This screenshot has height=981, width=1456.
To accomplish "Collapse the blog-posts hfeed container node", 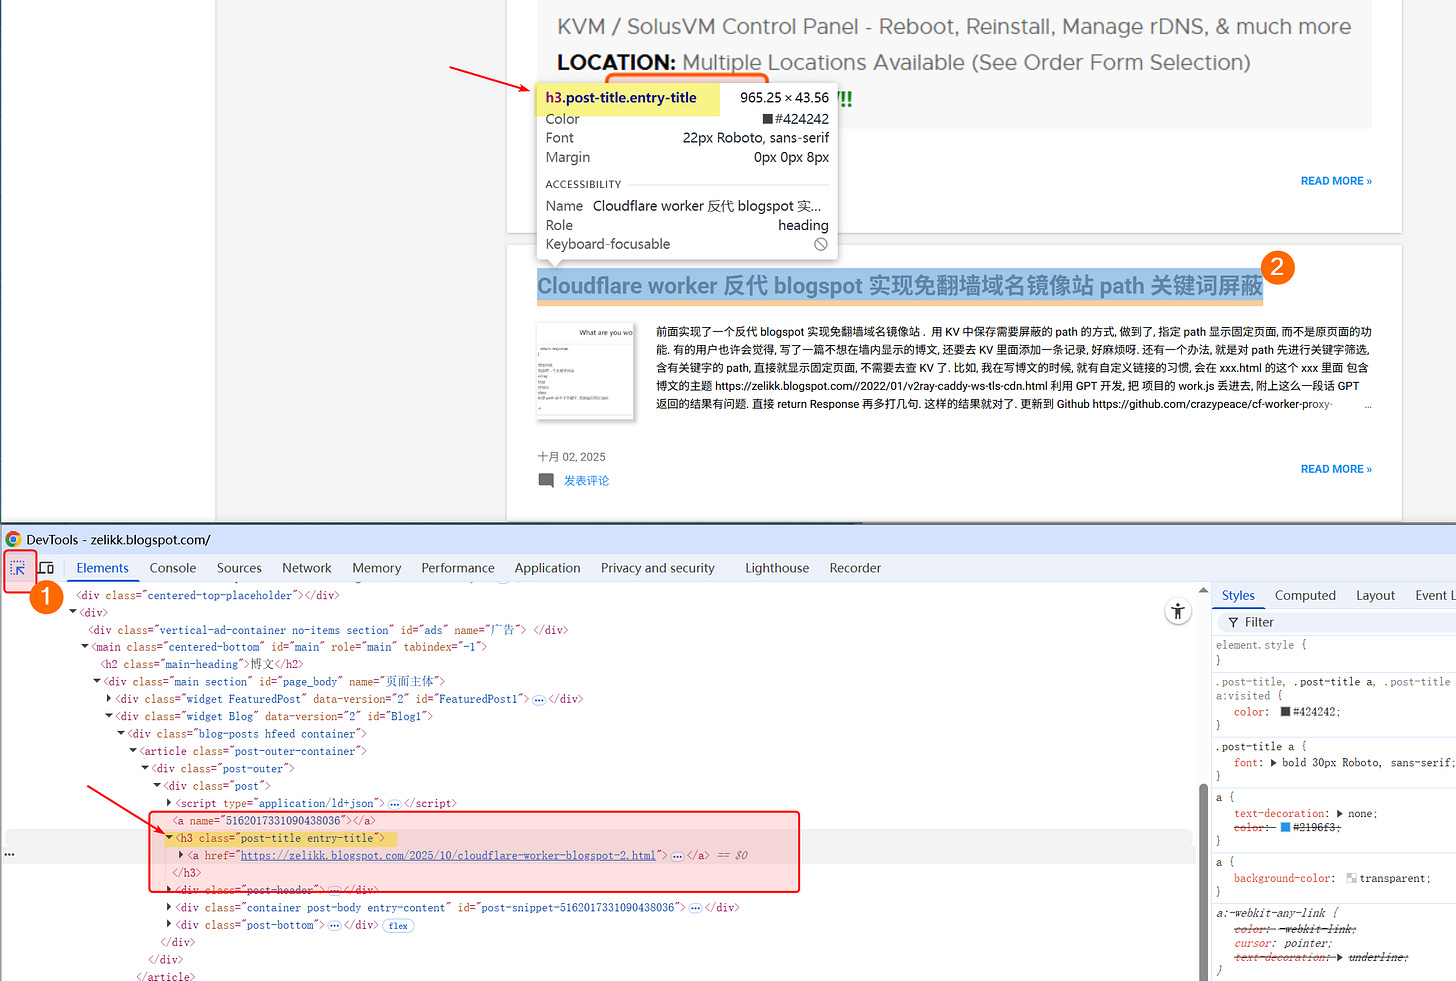I will pyautogui.click(x=121, y=734).
